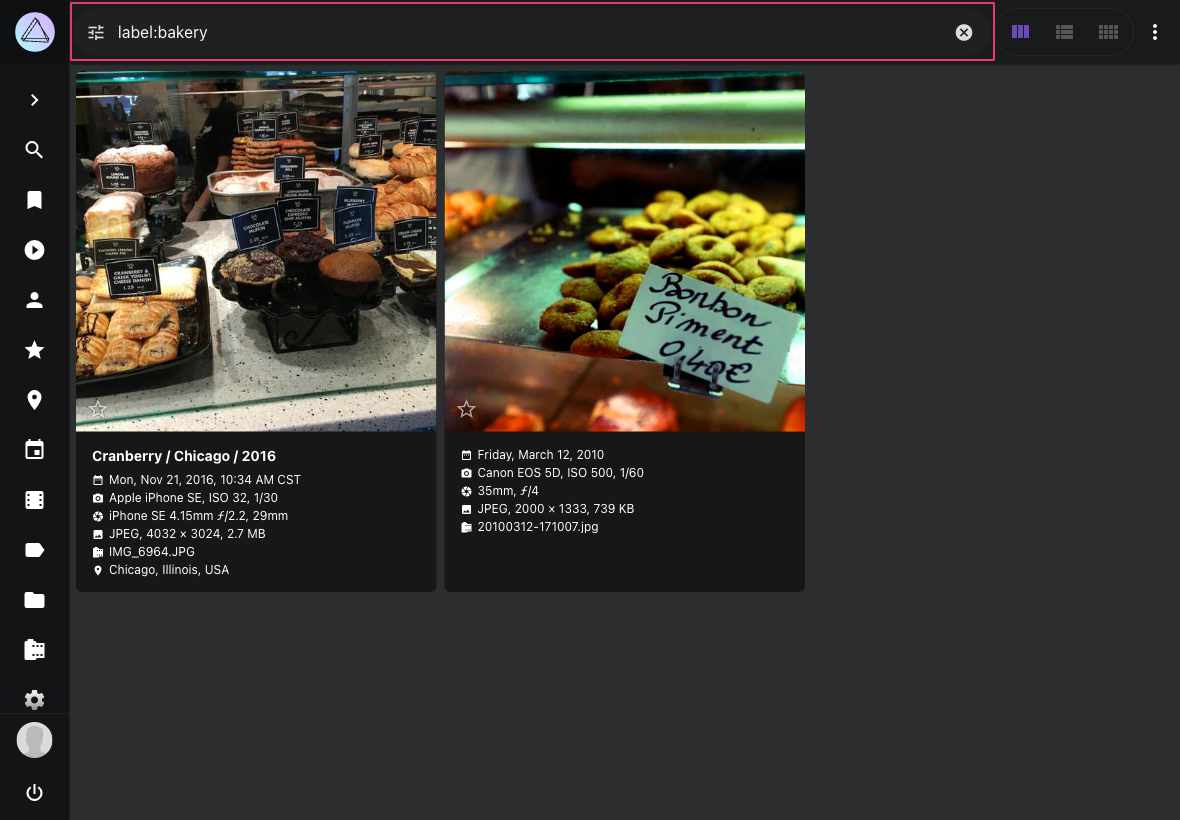Open the Search section in the sidebar

pos(35,150)
